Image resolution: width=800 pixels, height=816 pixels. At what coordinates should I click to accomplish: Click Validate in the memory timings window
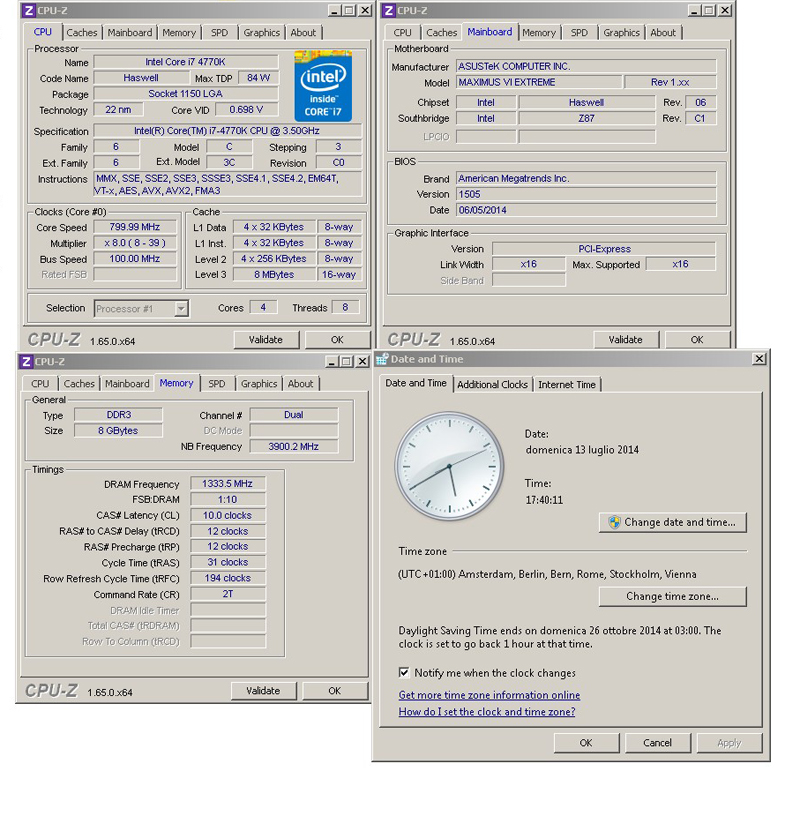pyautogui.click(x=263, y=691)
